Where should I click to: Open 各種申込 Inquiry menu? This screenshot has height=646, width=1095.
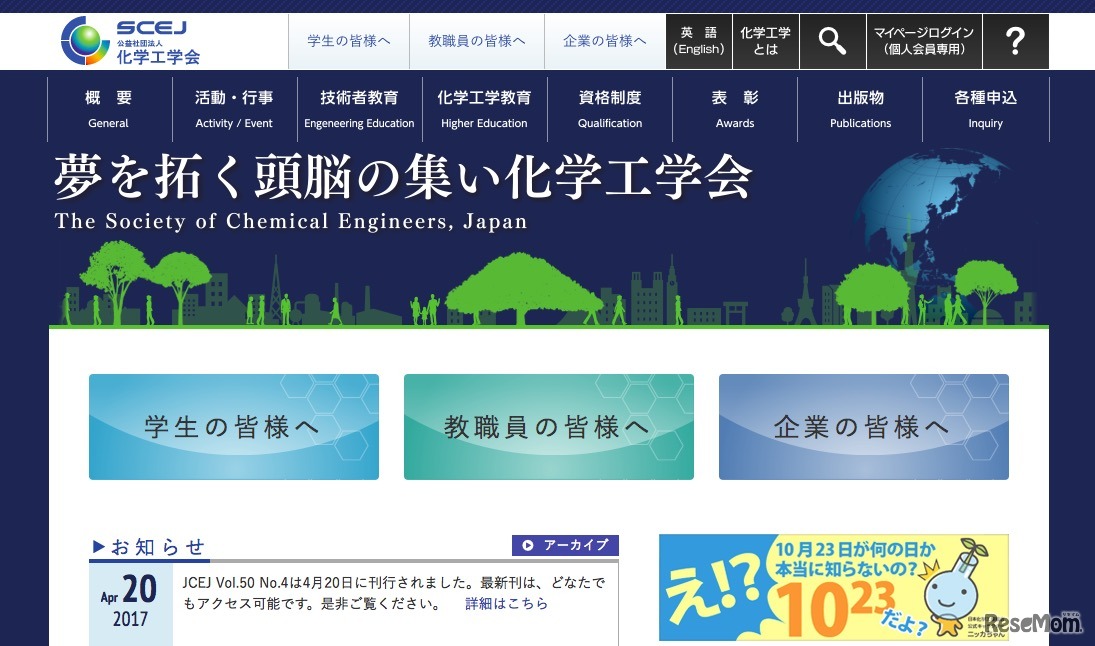(985, 109)
